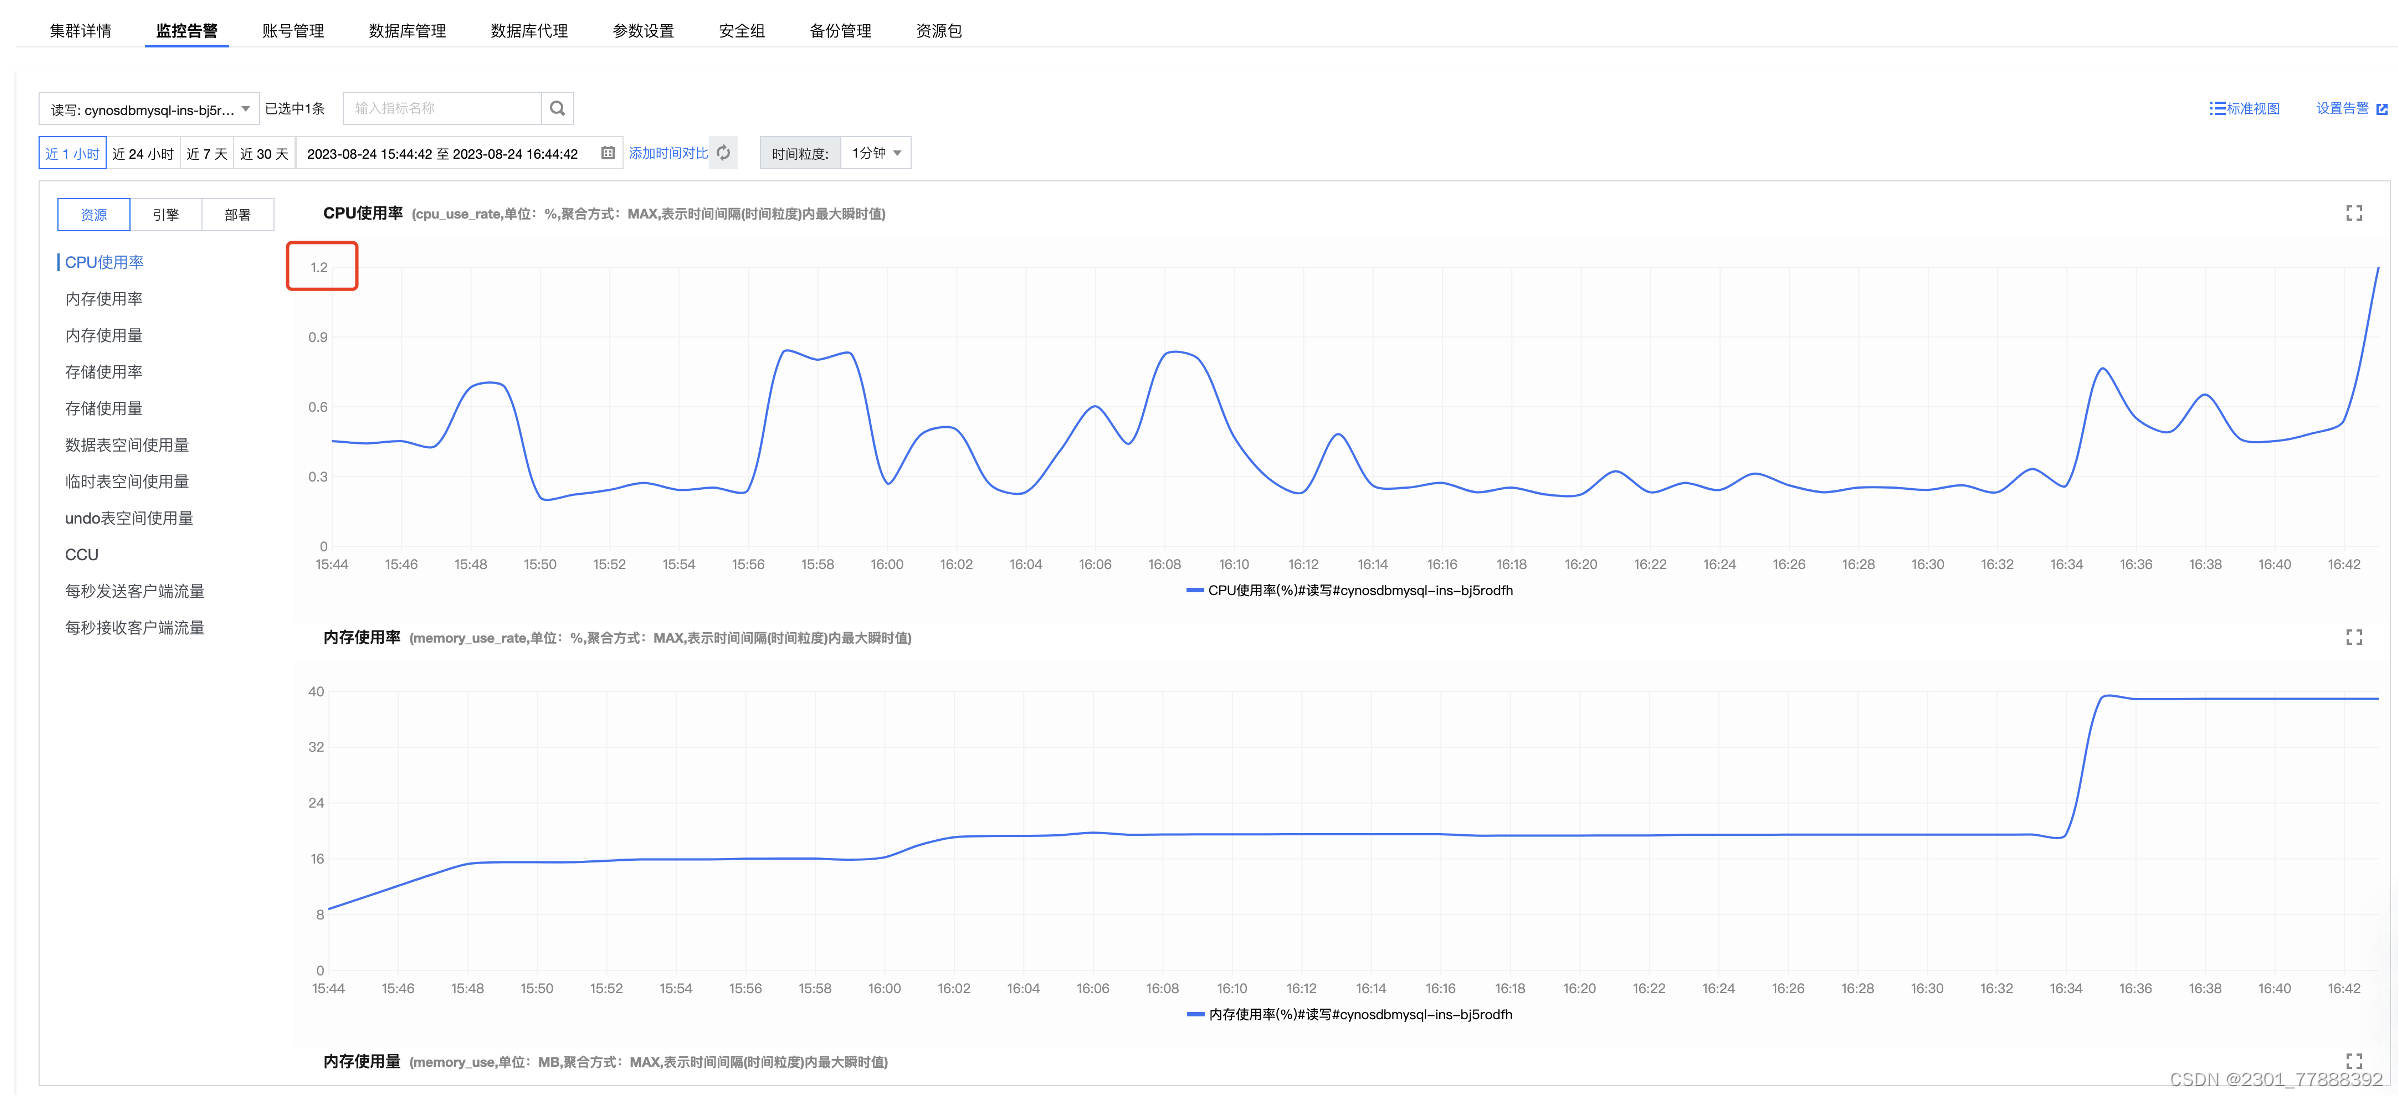Select the 近 24 小时 time range
This screenshot has height=1098, width=2398.
143,153
